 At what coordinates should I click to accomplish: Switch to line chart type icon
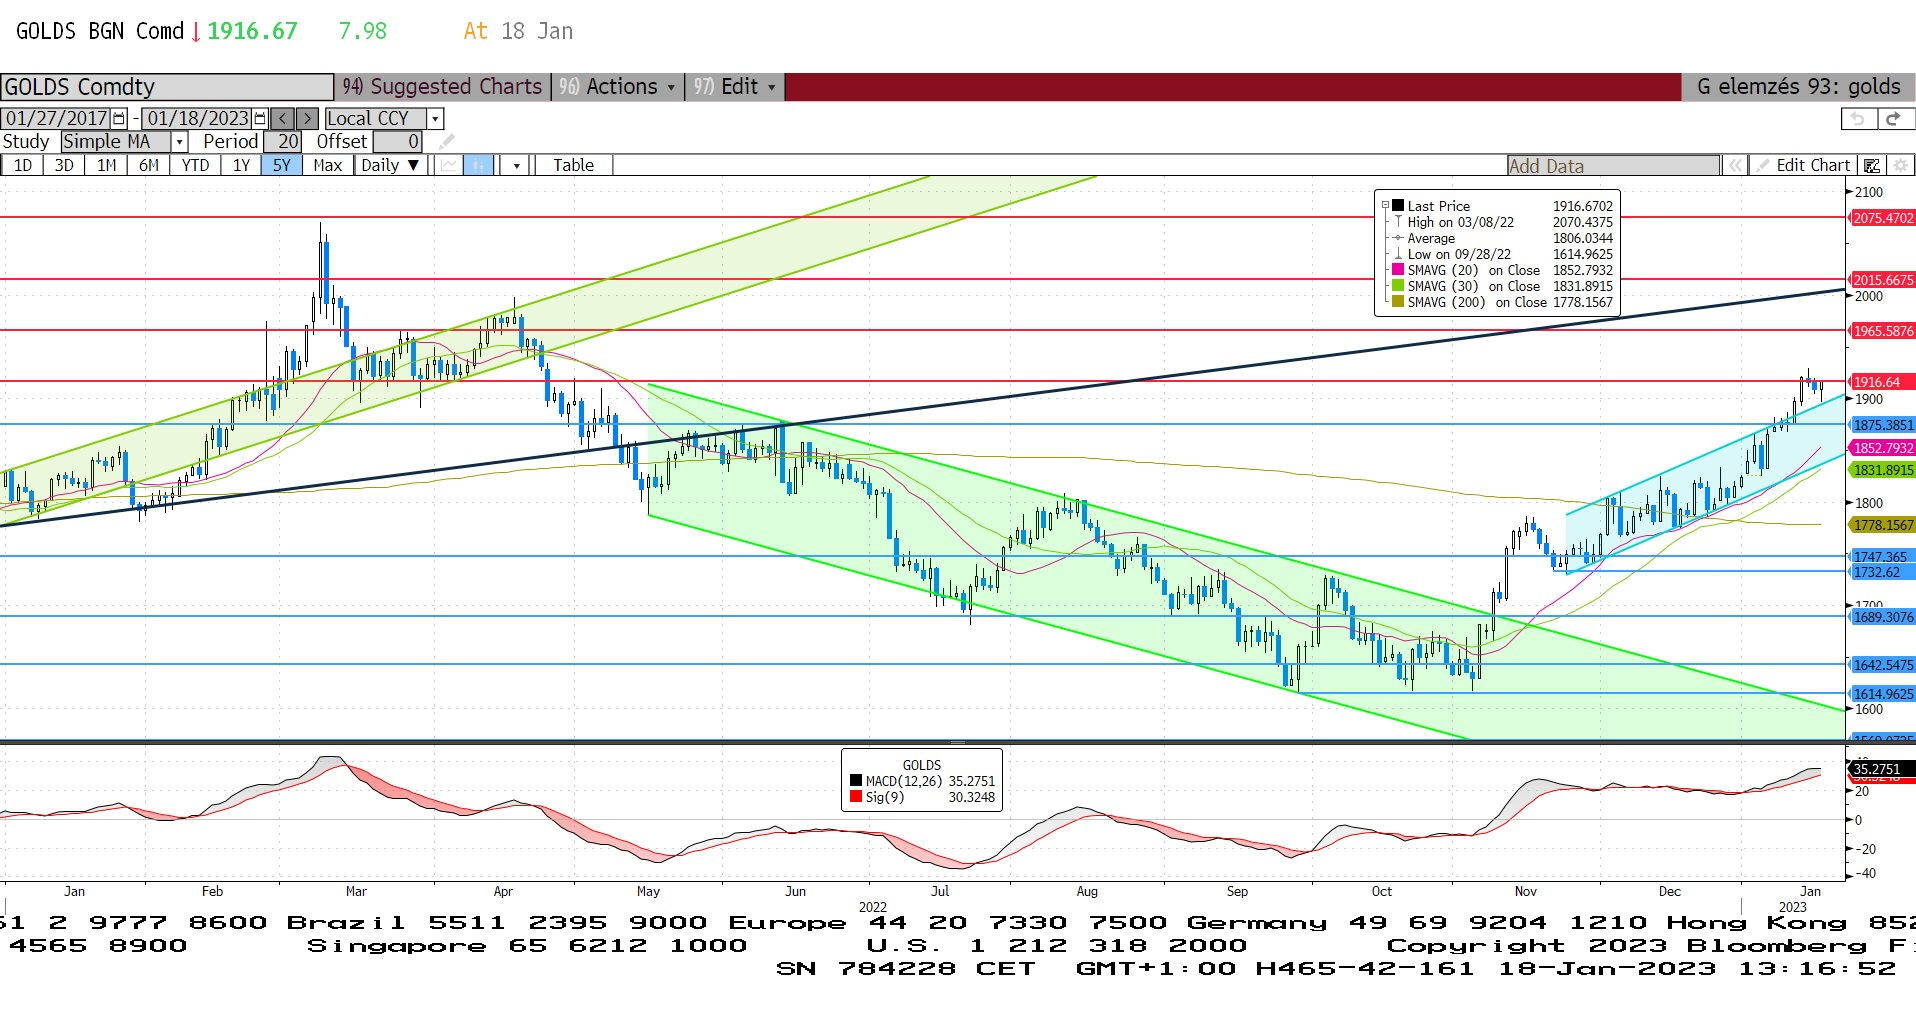pos(449,165)
